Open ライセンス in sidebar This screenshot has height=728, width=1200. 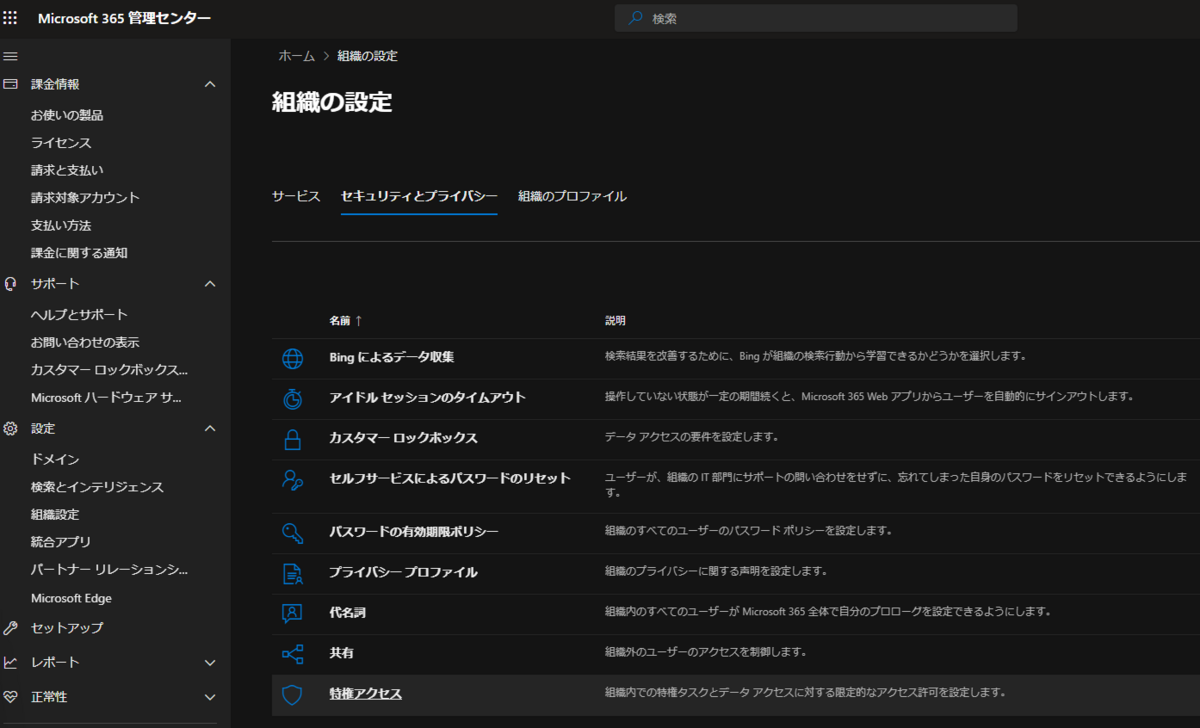(x=61, y=143)
